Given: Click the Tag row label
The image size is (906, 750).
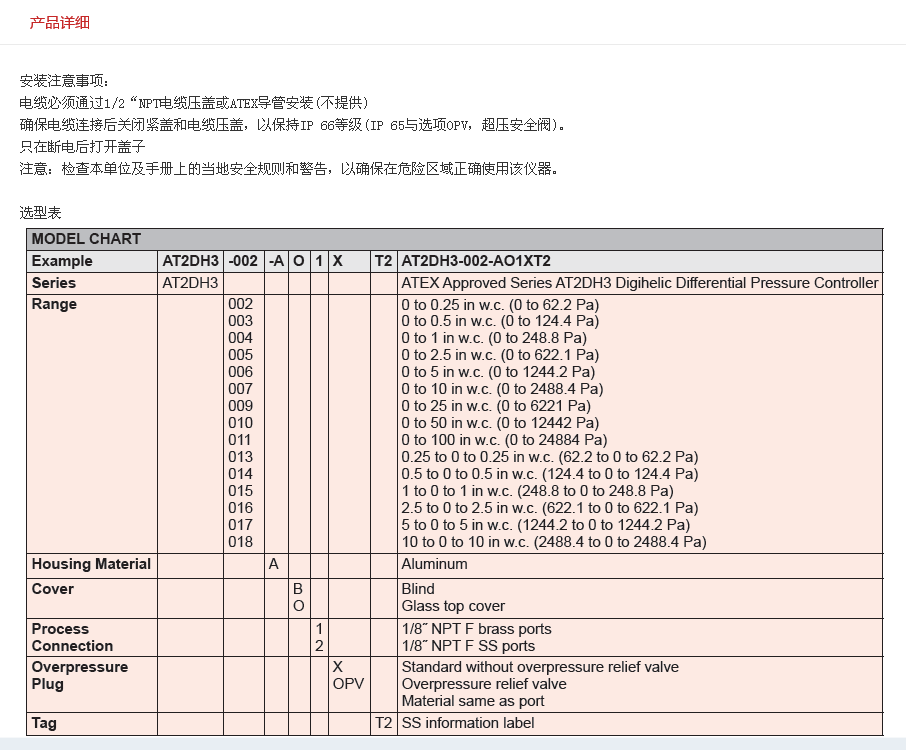Looking at the screenshot, I should (44, 723).
